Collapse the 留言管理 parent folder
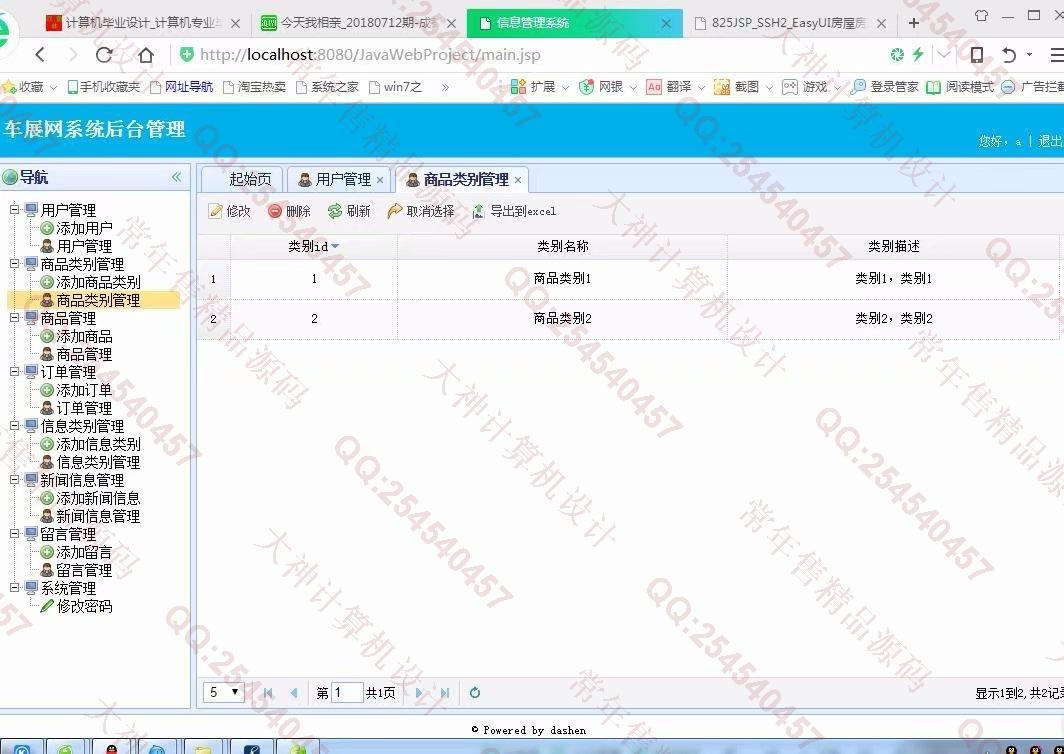 14,533
